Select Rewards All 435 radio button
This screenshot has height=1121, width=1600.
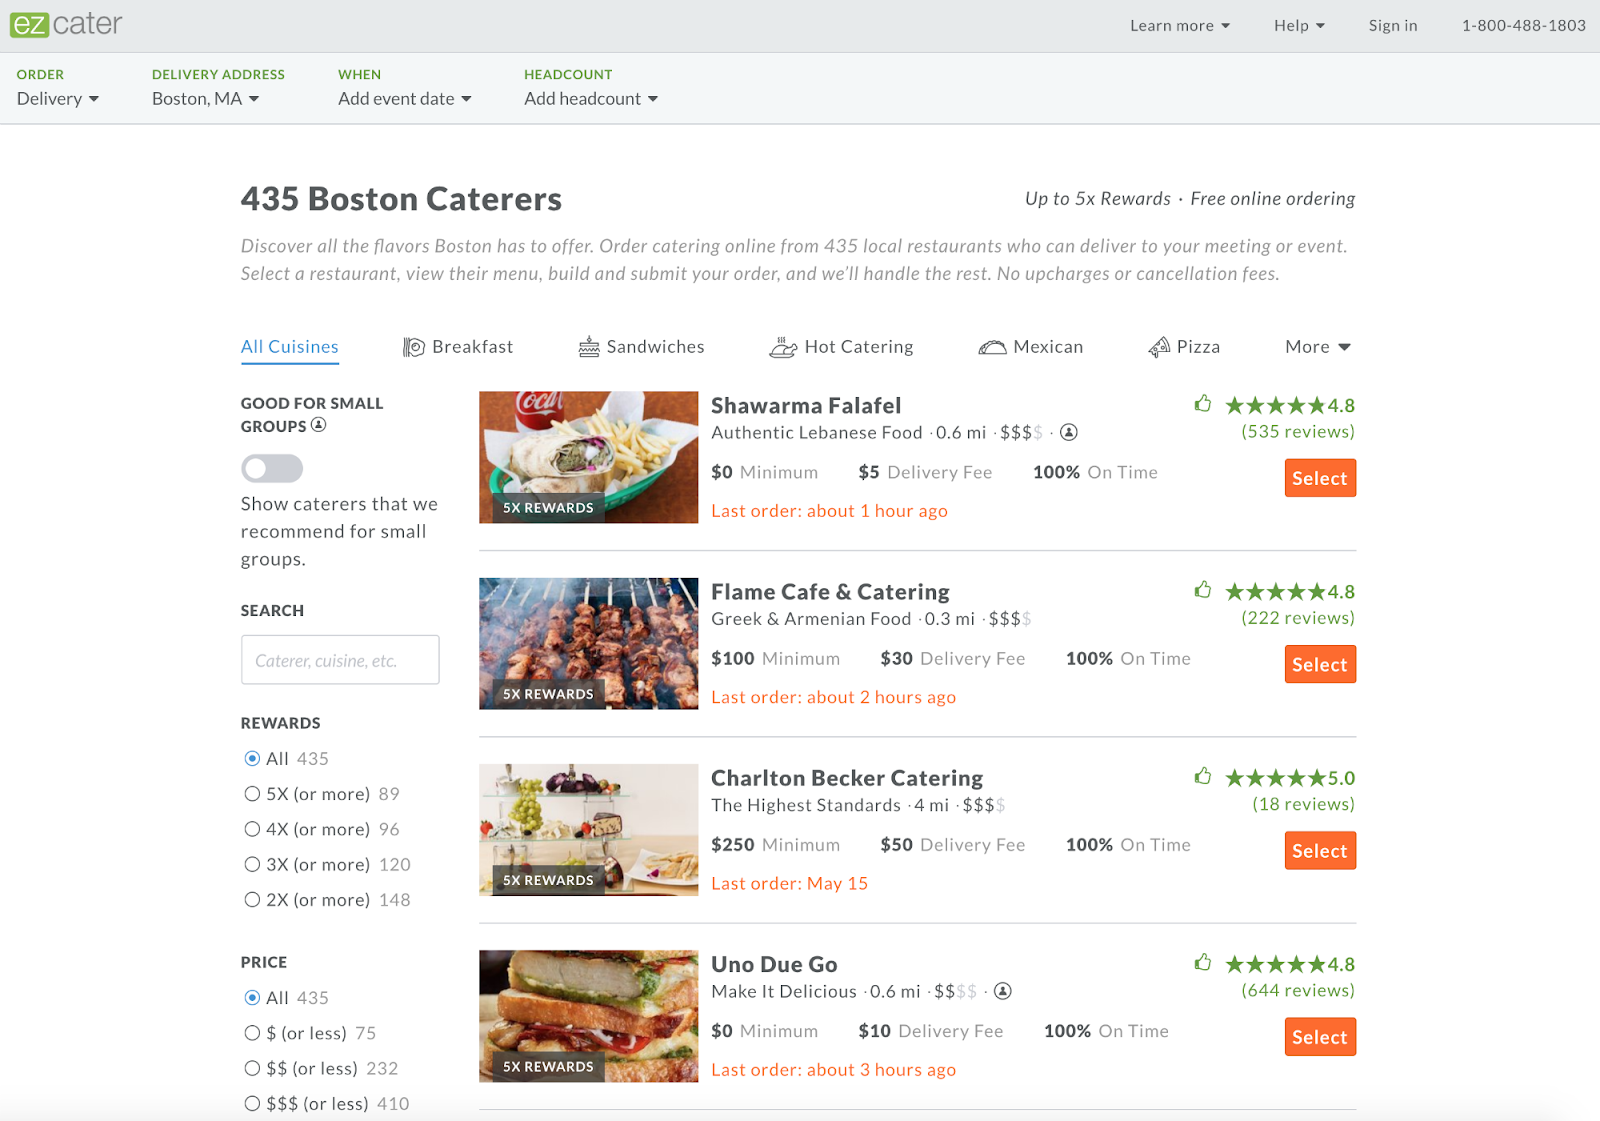(x=252, y=759)
